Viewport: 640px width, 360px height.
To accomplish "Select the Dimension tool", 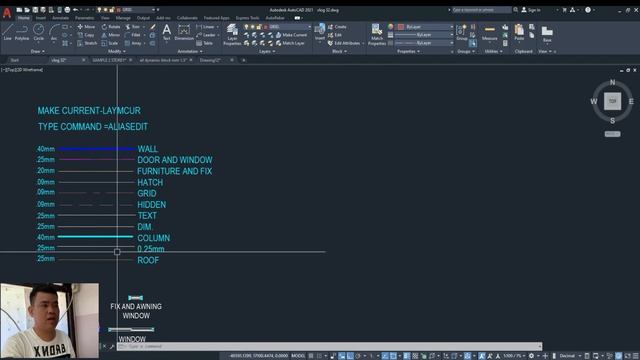I will (x=184, y=32).
